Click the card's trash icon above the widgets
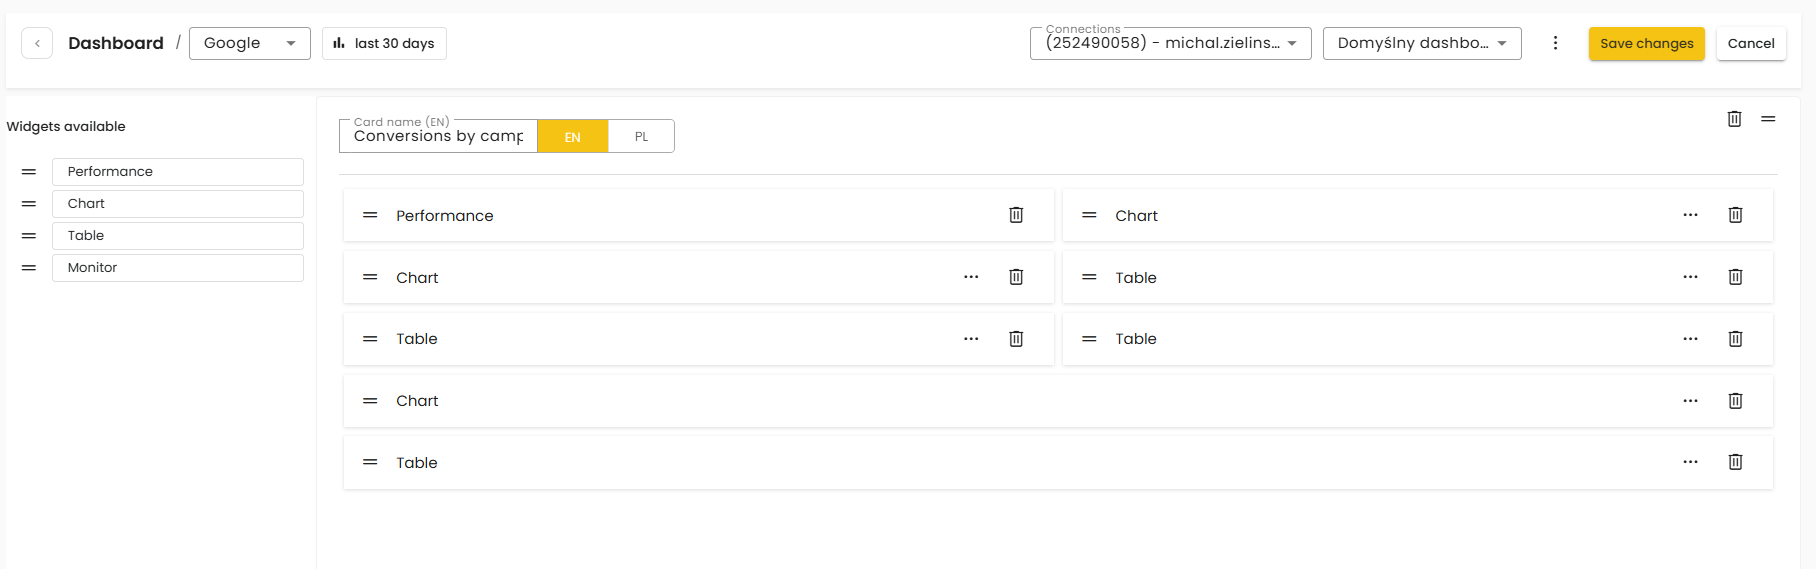Image resolution: width=1816 pixels, height=569 pixels. point(1735,119)
